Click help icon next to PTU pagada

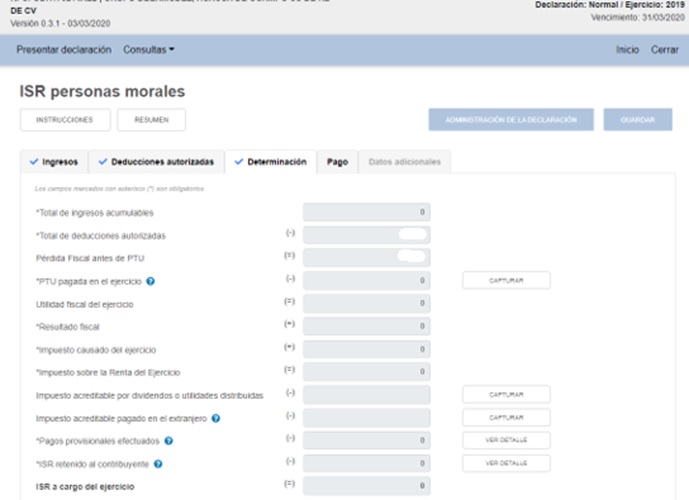[x=150, y=281]
